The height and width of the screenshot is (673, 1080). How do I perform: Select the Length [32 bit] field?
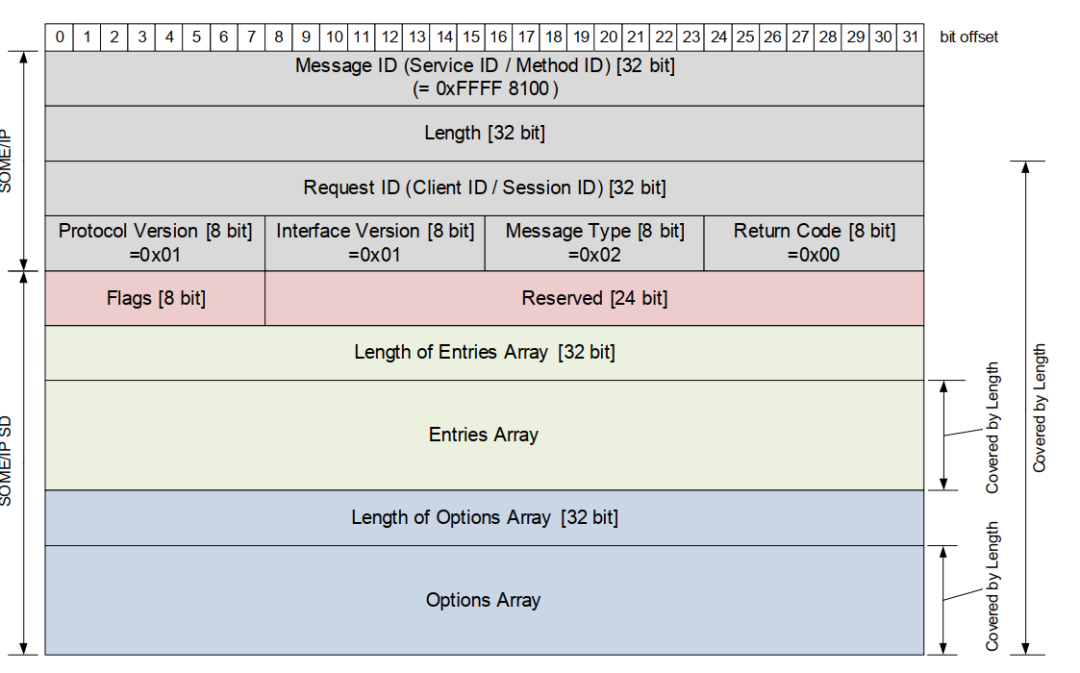click(484, 133)
